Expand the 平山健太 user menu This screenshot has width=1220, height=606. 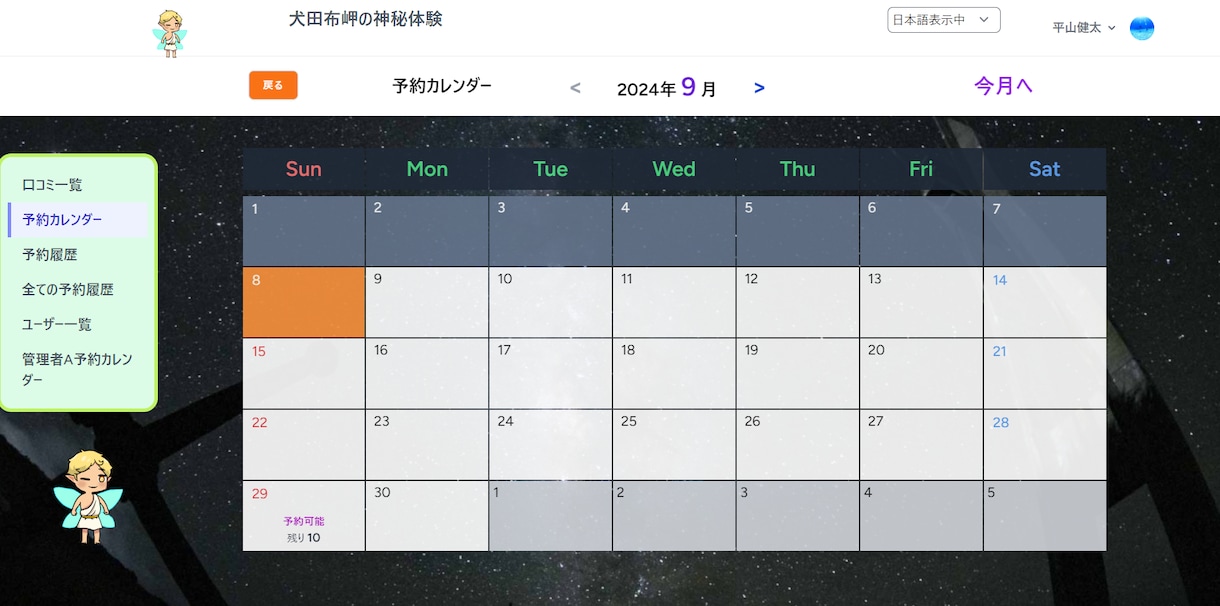pyautogui.click(x=1084, y=28)
